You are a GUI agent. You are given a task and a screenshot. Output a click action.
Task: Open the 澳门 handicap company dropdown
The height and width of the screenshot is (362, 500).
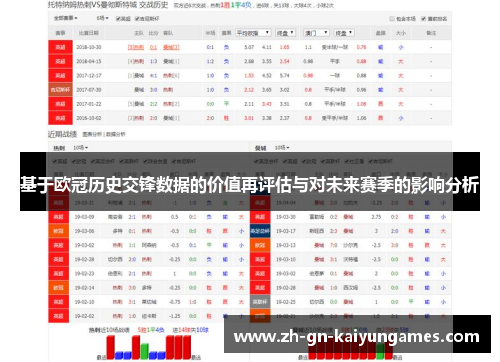click(316, 33)
